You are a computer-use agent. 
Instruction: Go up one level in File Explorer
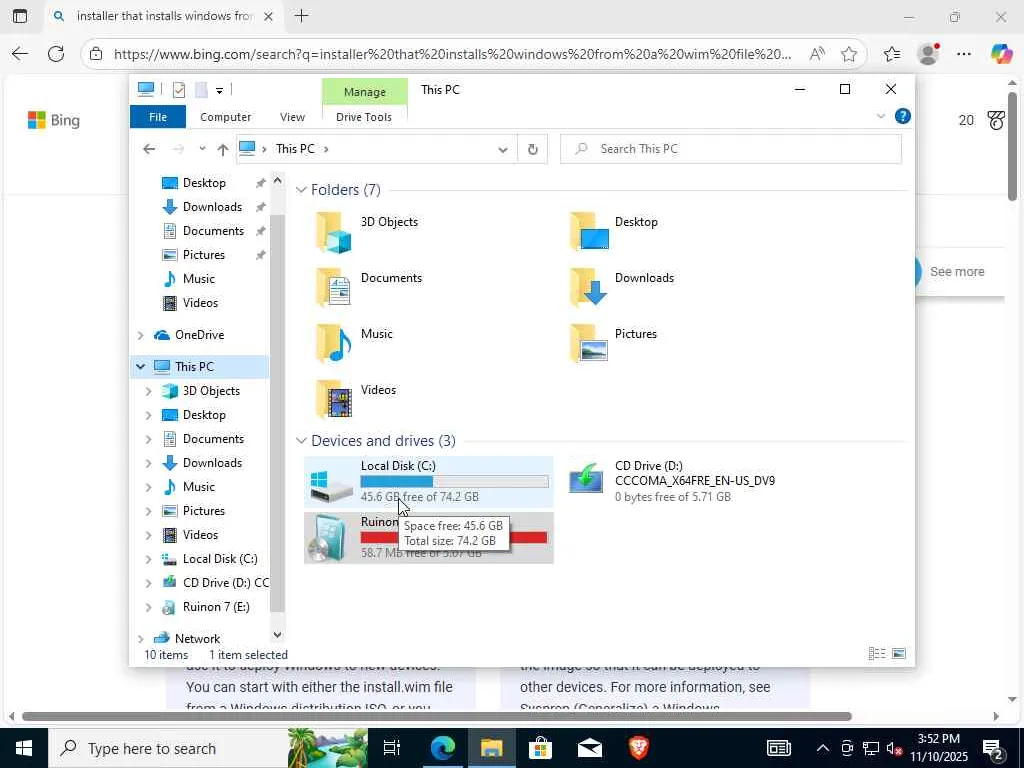pos(223,150)
